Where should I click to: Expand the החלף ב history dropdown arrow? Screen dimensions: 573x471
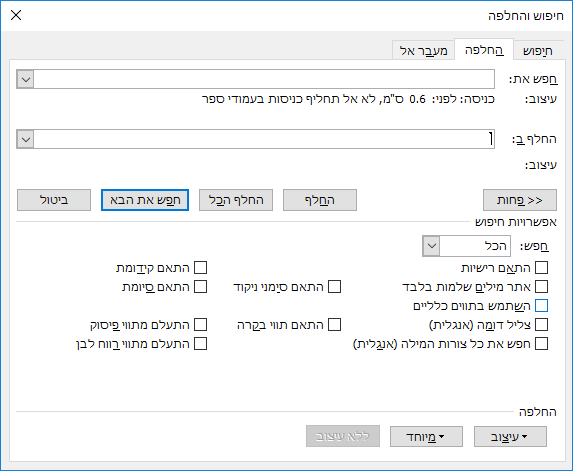click(26, 139)
